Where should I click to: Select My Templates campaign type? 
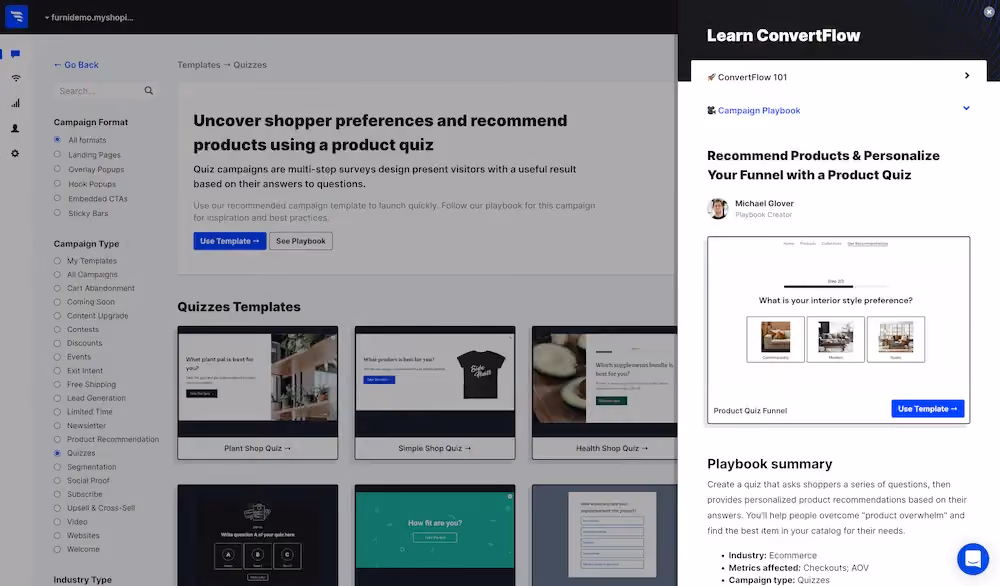click(57, 261)
